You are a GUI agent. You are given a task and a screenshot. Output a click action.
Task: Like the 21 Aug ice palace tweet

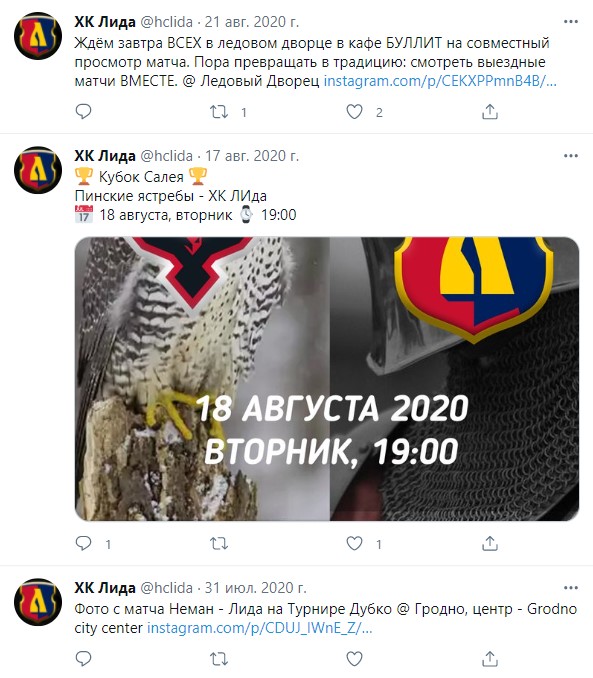354,112
